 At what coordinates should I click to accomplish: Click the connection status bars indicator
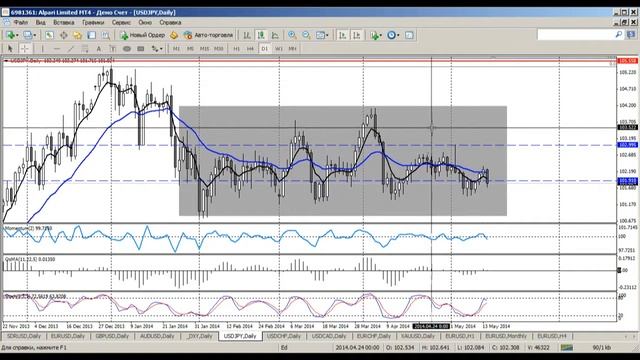point(567,347)
